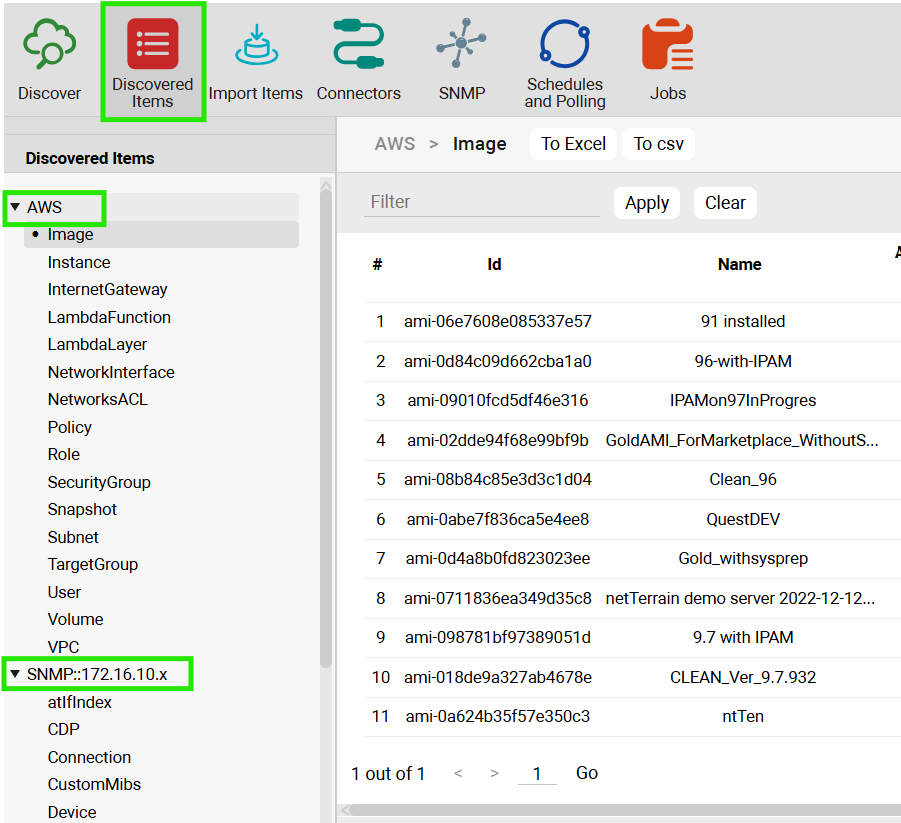Open SecurityGroup under AWS

click(x=99, y=482)
